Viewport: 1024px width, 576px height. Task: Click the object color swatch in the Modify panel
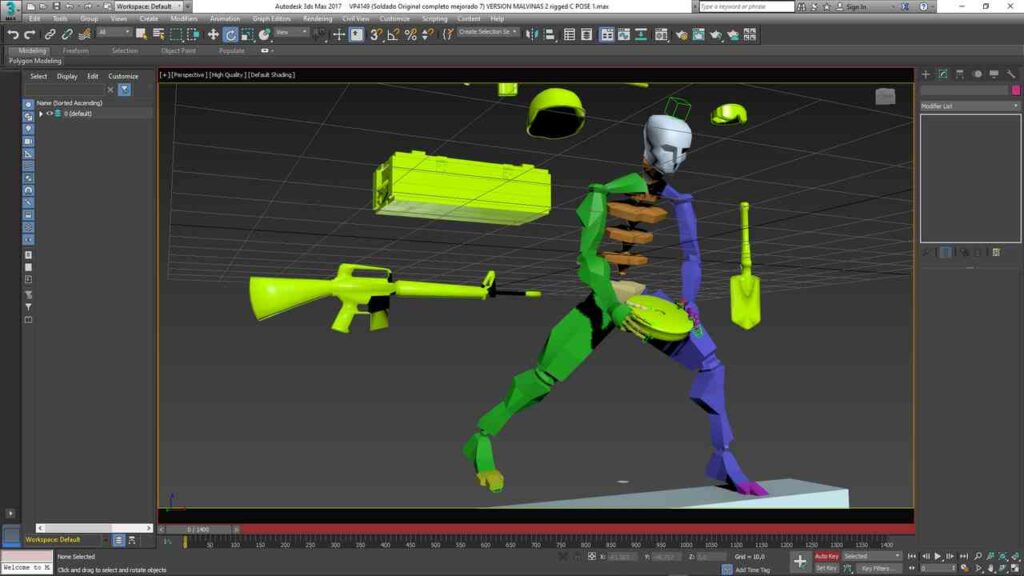click(1016, 90)
